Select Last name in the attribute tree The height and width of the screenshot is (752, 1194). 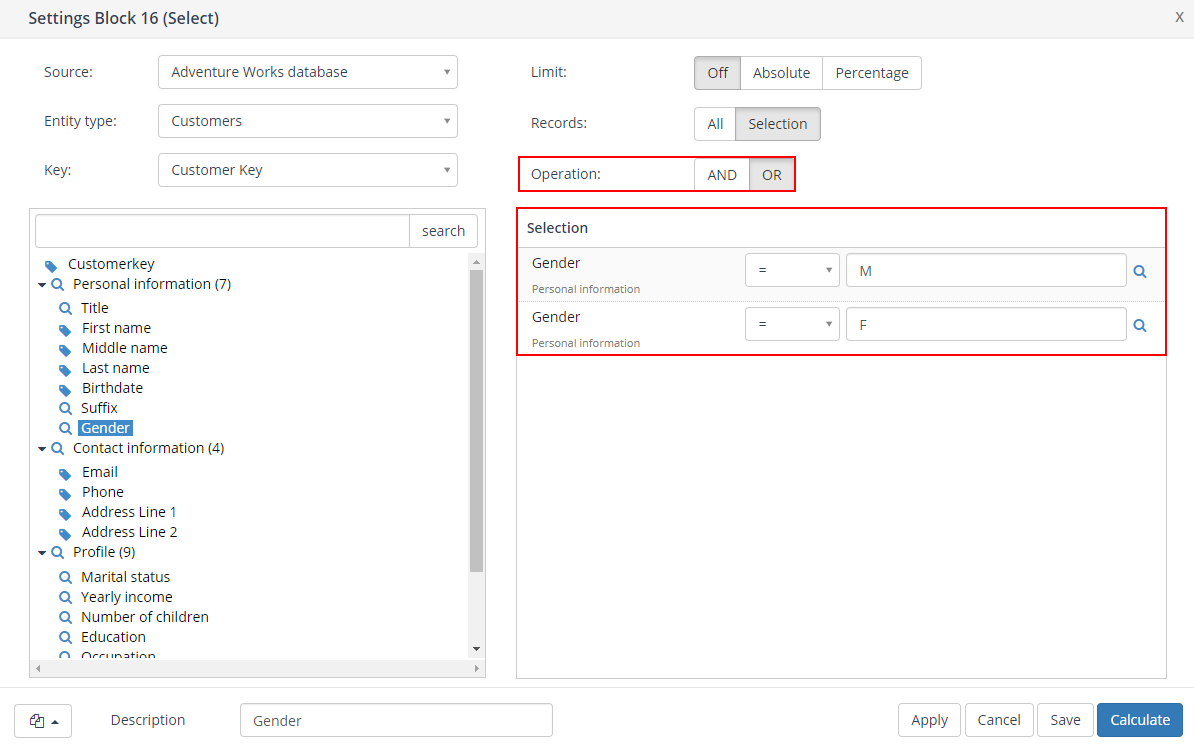click(x=115, y=368)
